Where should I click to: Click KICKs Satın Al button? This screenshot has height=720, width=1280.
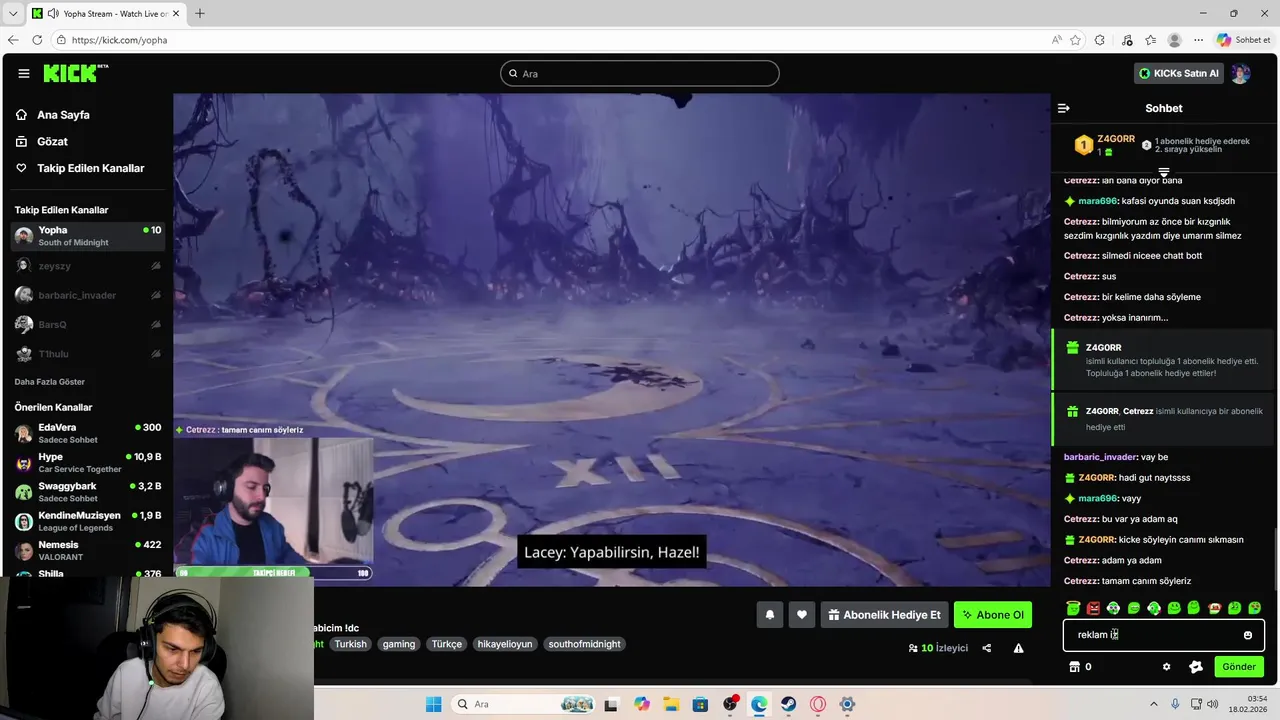point(1179,73)
